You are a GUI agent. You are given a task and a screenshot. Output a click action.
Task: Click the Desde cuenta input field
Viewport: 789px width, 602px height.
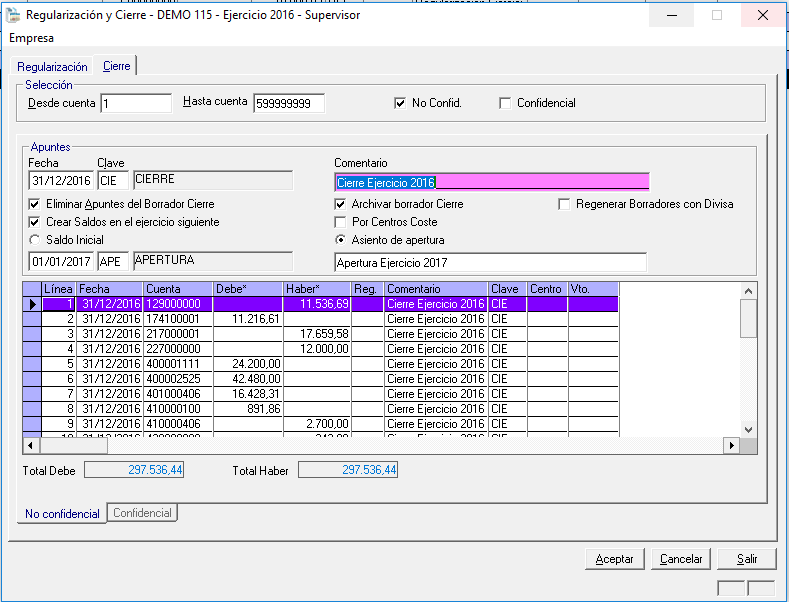tap(136, 103)
